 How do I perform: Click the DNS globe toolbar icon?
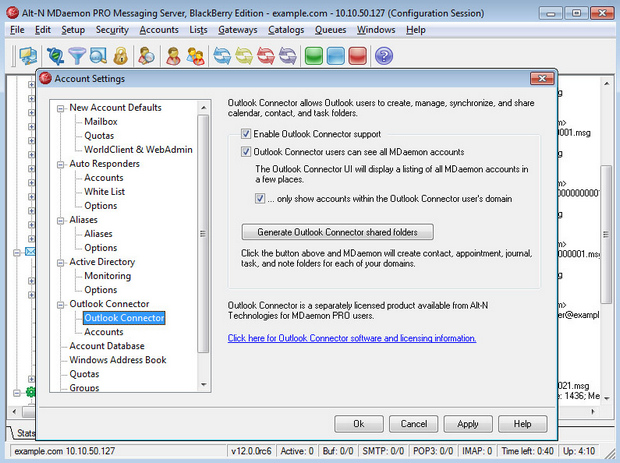[x=55, y=56]
